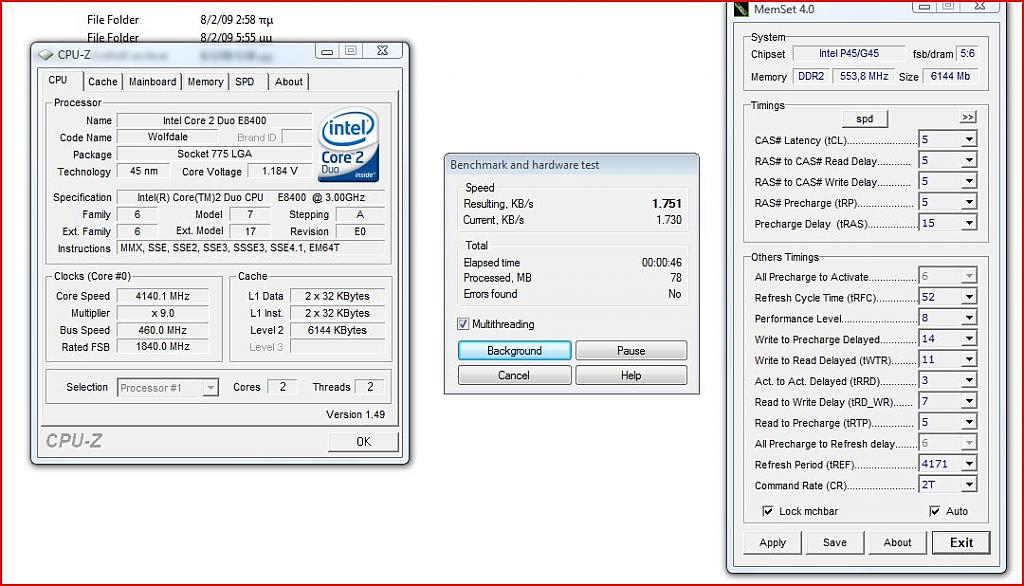Click the Save button in MemSet

point(835,543)
